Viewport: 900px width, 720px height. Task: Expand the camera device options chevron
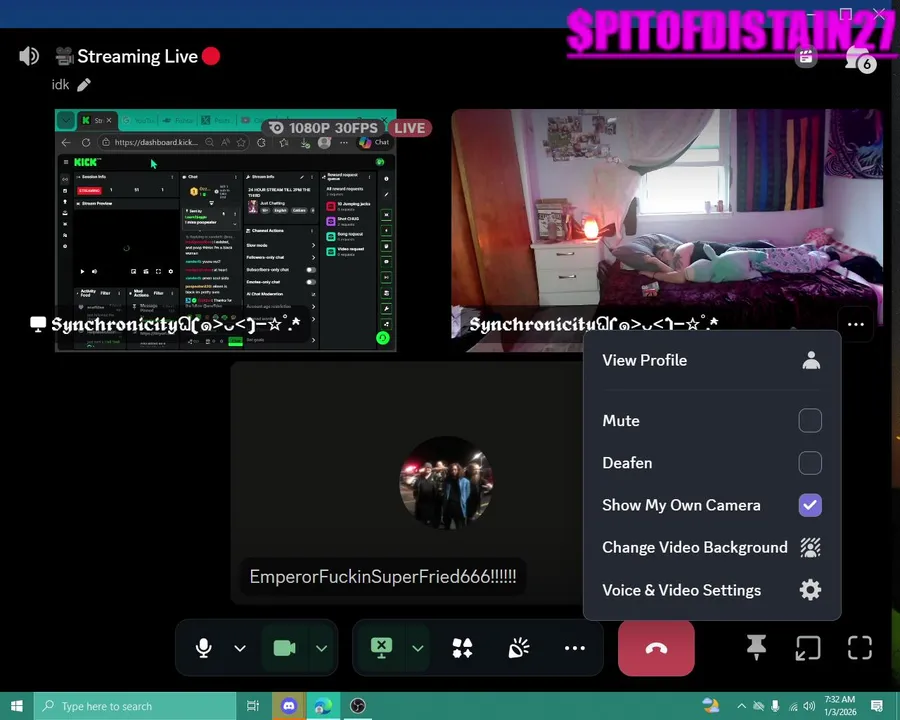[321, 648]
